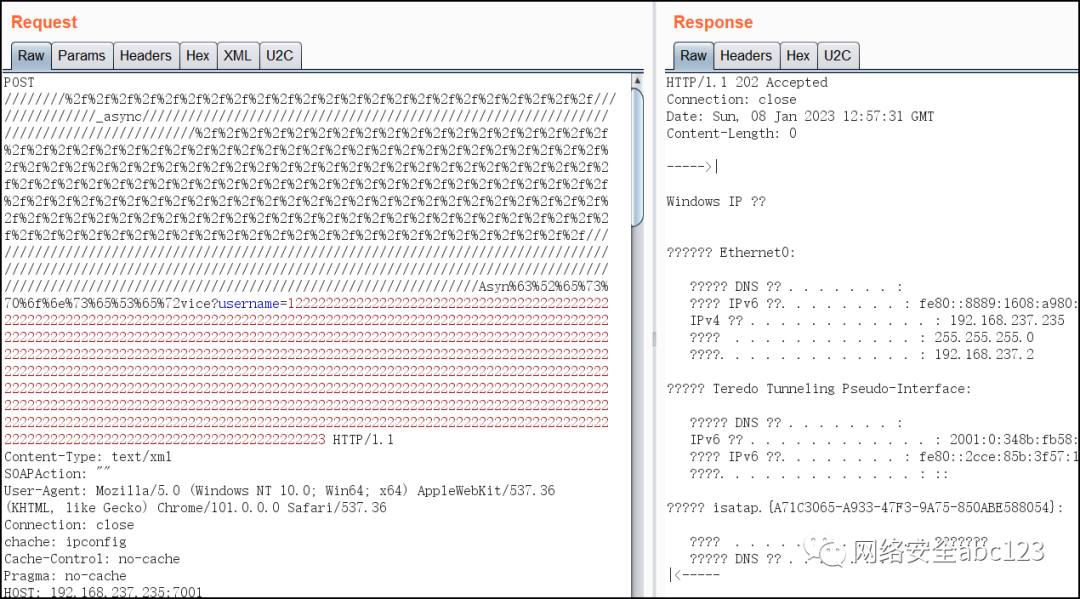Click the fe80::8889:1608:a980 IPv6 line

(x=882, y=304)
